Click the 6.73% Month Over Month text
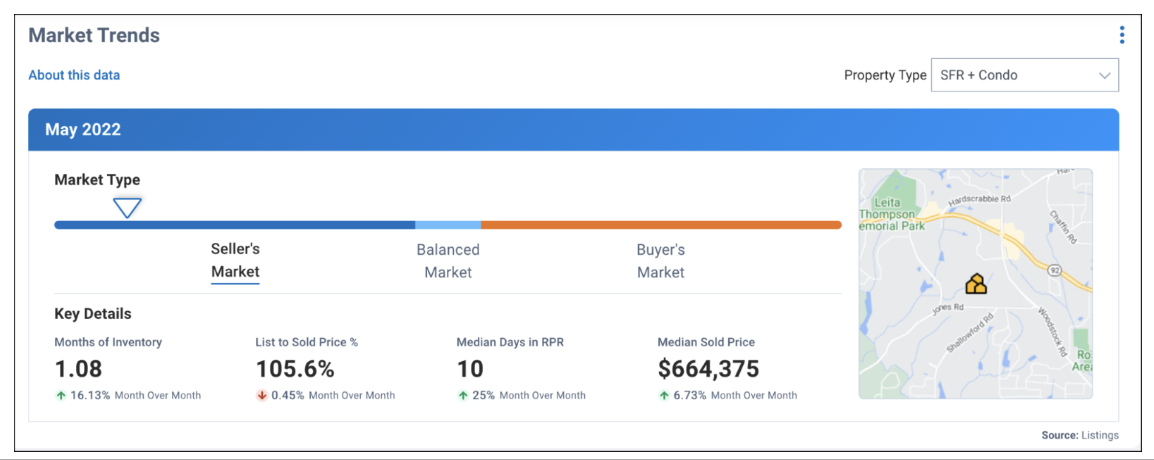Screen dimensions: 1154x460 point(734,395)
